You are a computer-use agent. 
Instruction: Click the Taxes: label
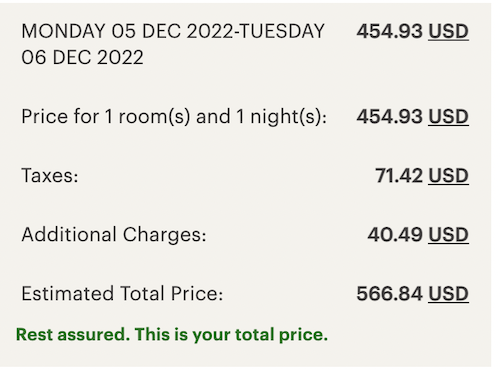tap(50, 176)
